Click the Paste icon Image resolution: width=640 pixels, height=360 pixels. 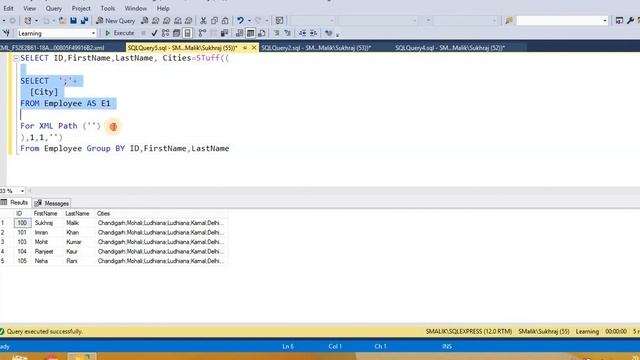click(x=225, y=20)
